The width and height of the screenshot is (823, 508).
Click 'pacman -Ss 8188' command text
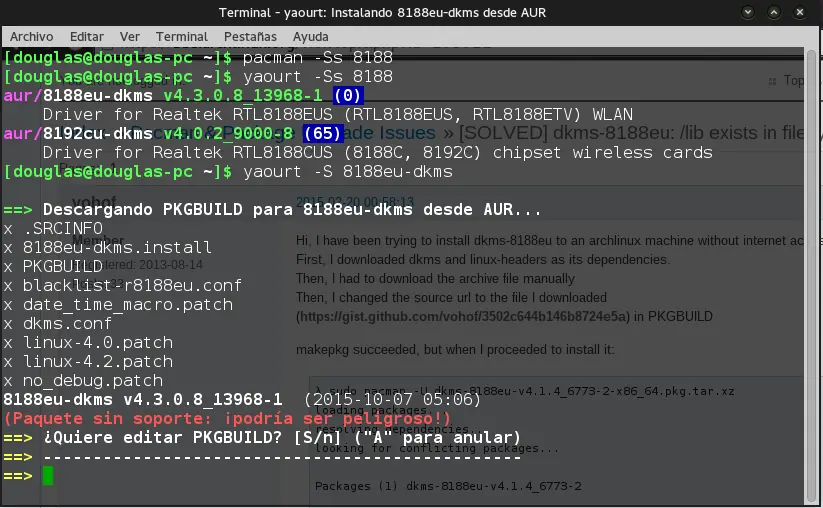[318, 58]
